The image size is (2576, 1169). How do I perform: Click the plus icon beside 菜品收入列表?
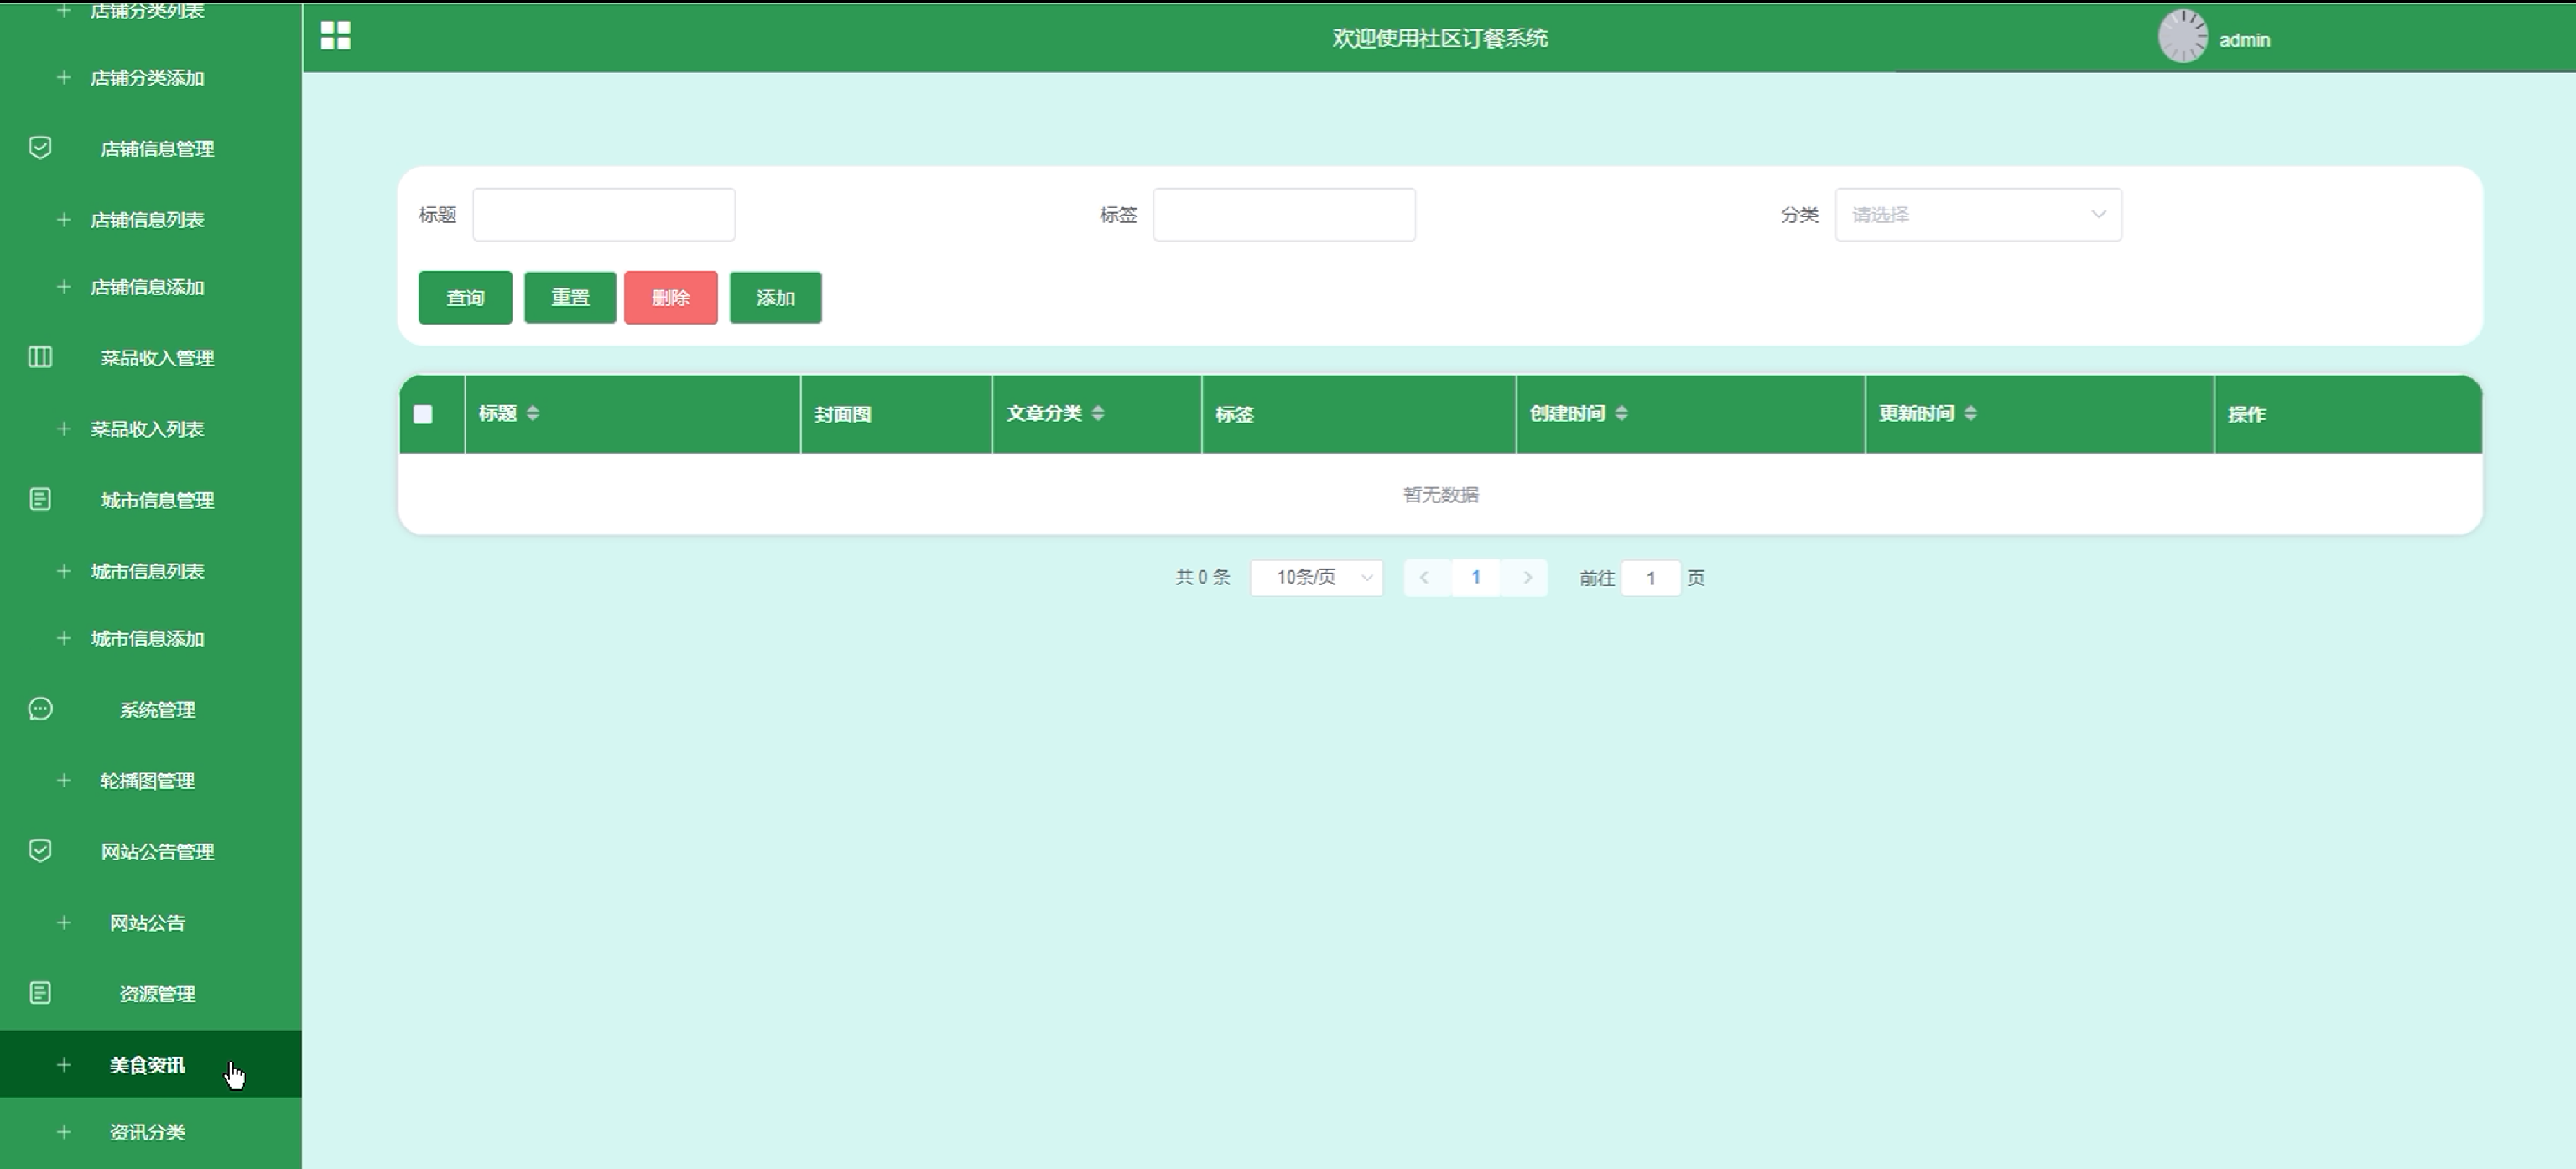point(64,429)
